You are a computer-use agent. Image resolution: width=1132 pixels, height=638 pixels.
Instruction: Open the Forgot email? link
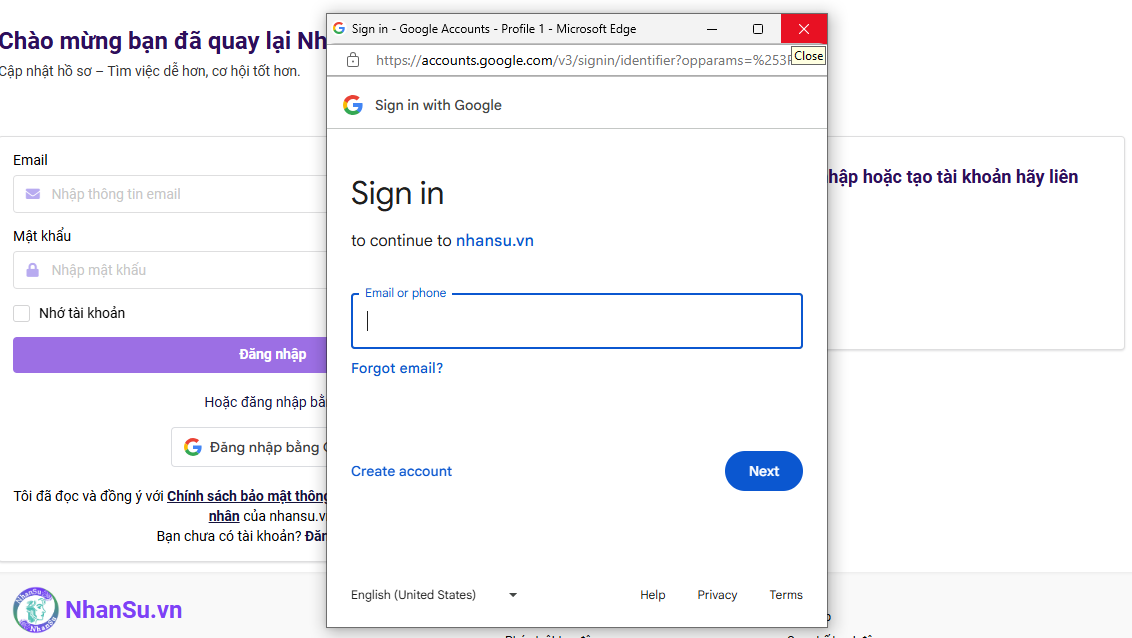(x=397, y=368)
